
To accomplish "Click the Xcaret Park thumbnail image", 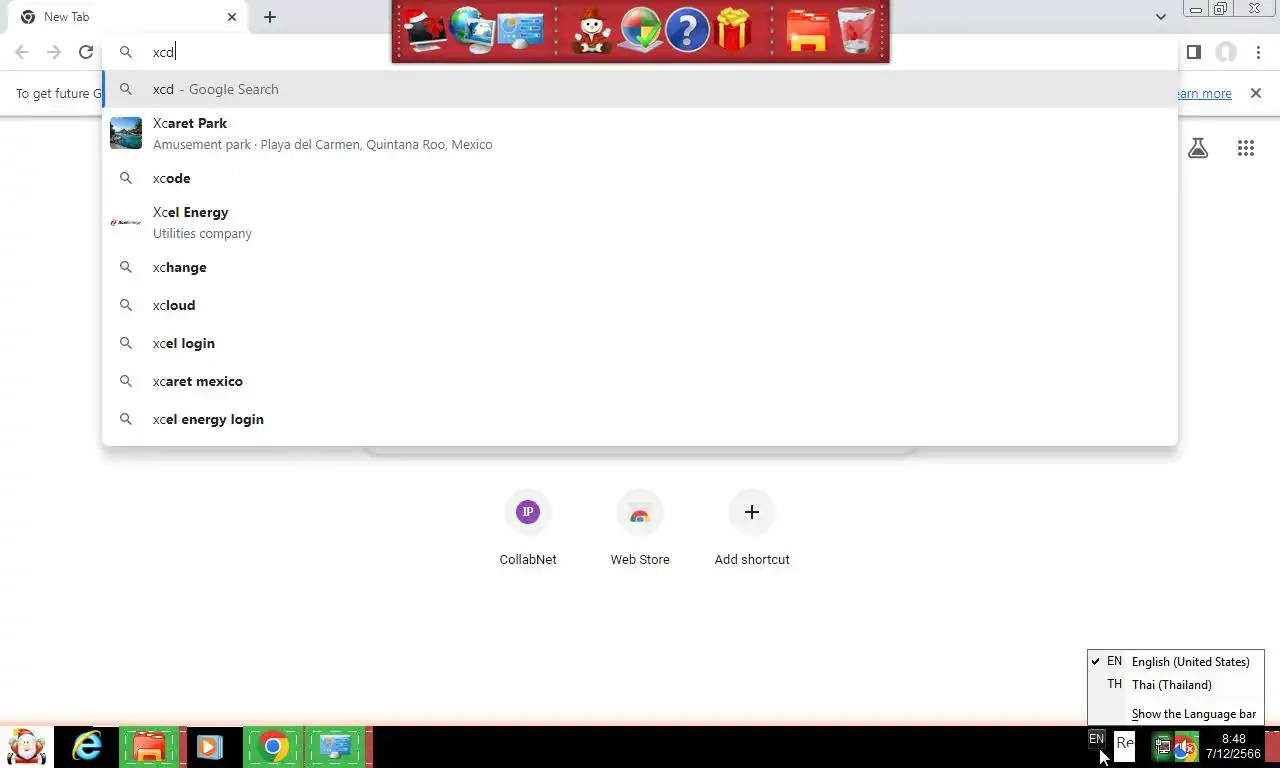I will pos(126,133).
